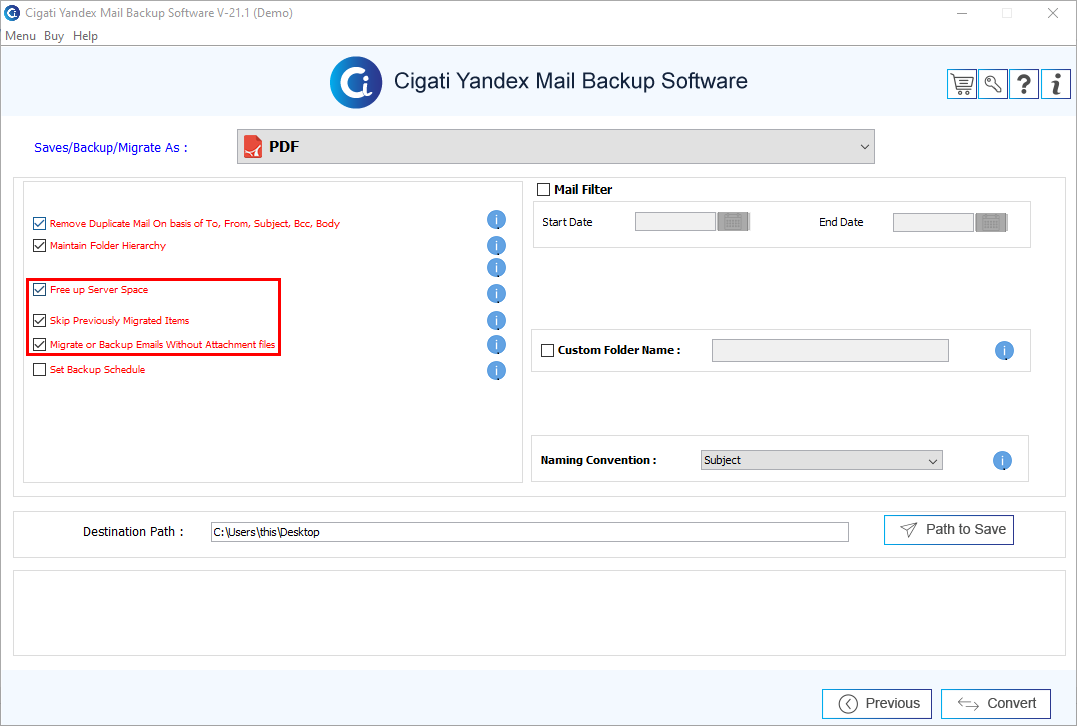
Task: Show info for Emails Without Attachment option
Action: point(496,344)
